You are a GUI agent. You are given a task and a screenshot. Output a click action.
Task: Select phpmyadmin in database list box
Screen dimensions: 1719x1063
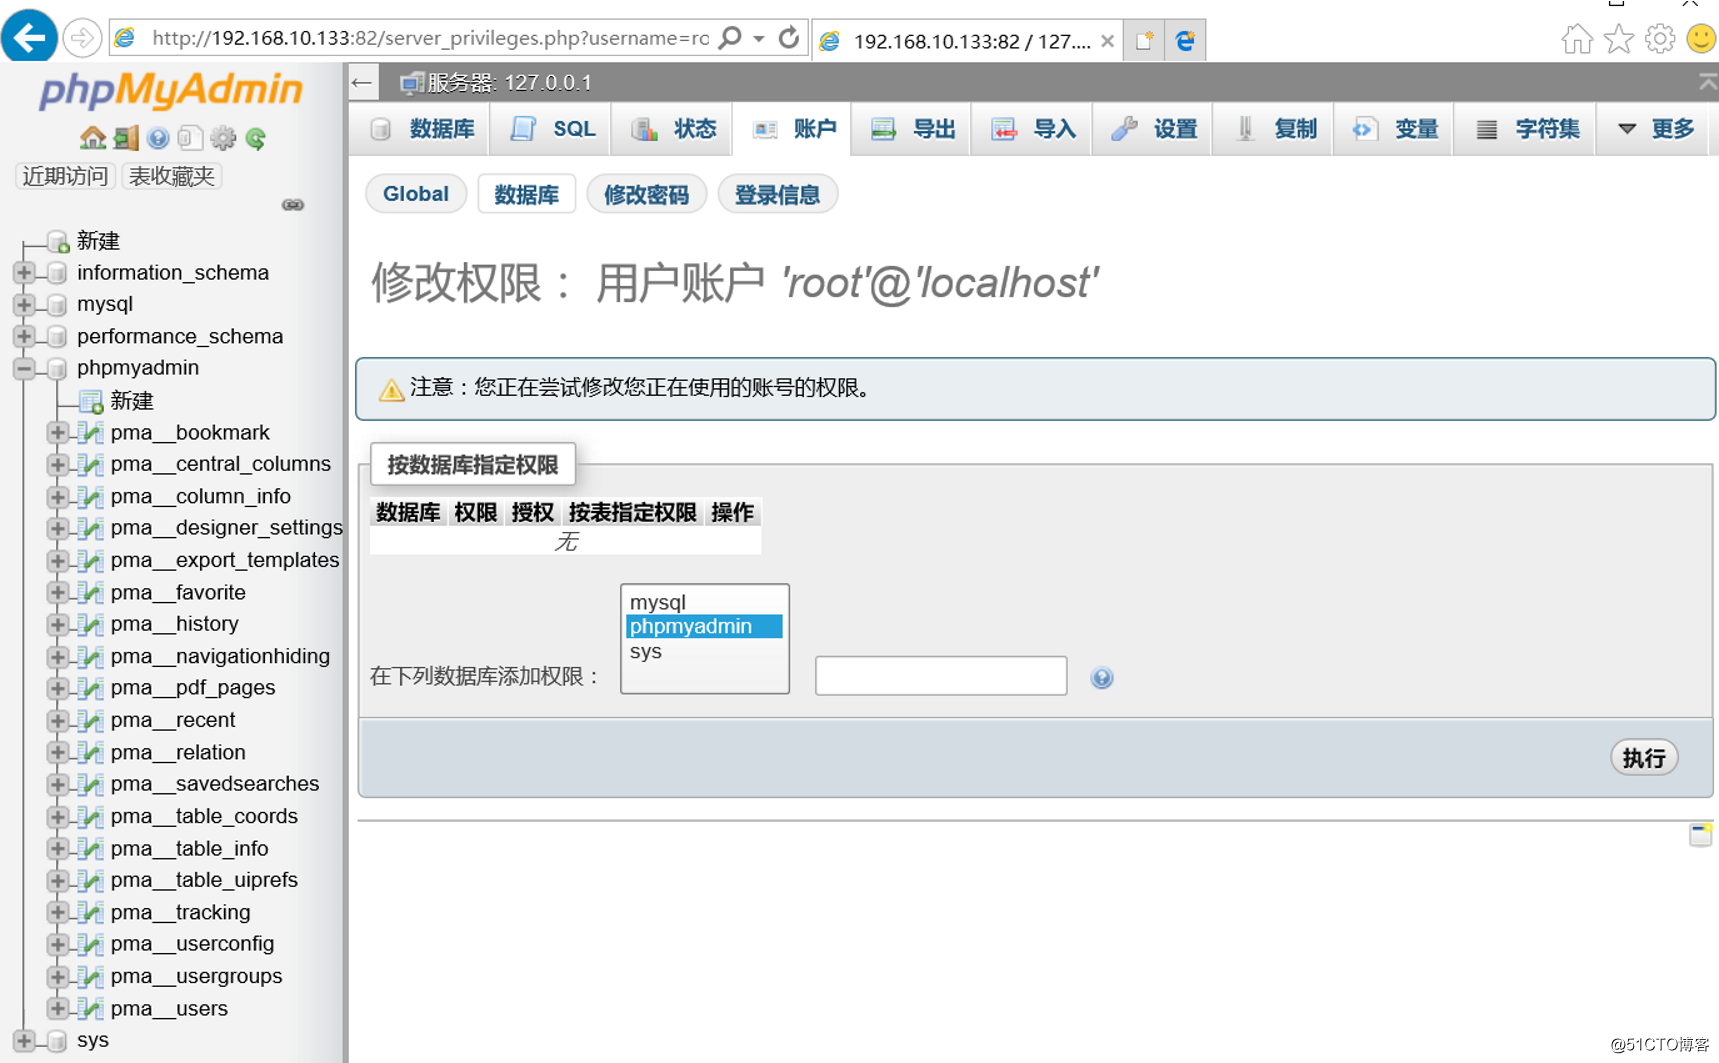tap(703, 626)
